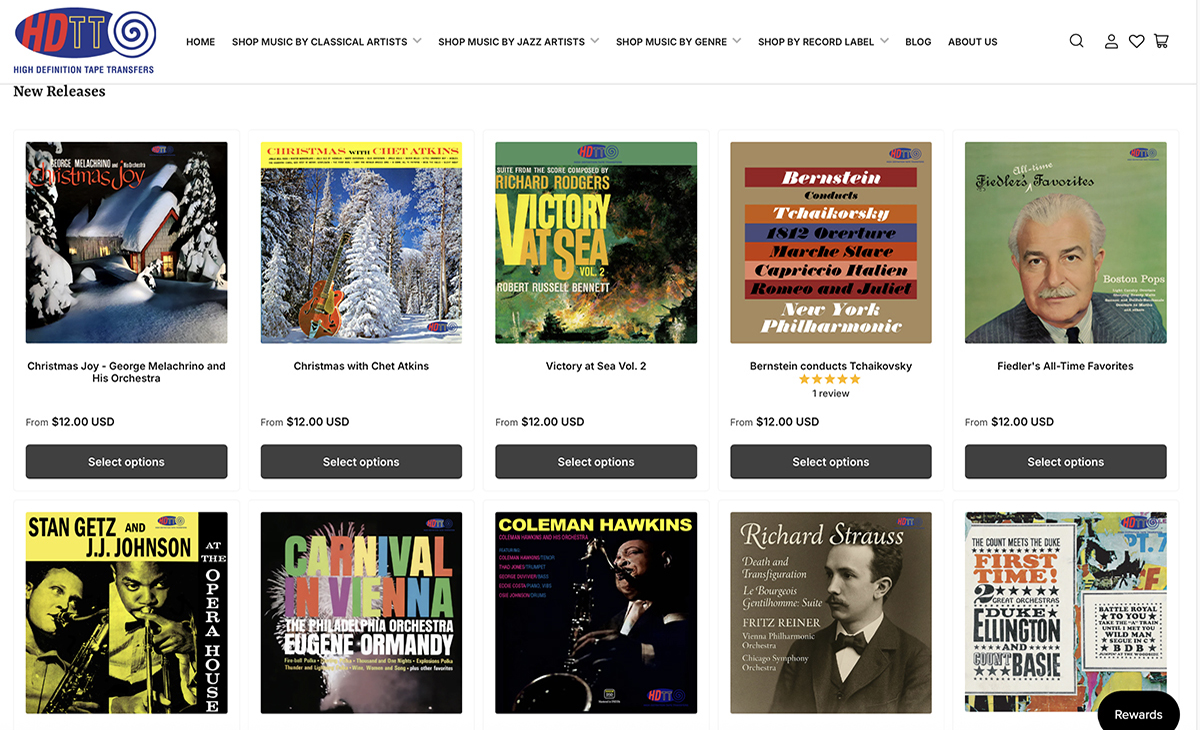Expand Shop Music by Jazz Artists menu
The width and height of the screenshot is (1200, 730).
pyautogui.click(x=518, y=42)
